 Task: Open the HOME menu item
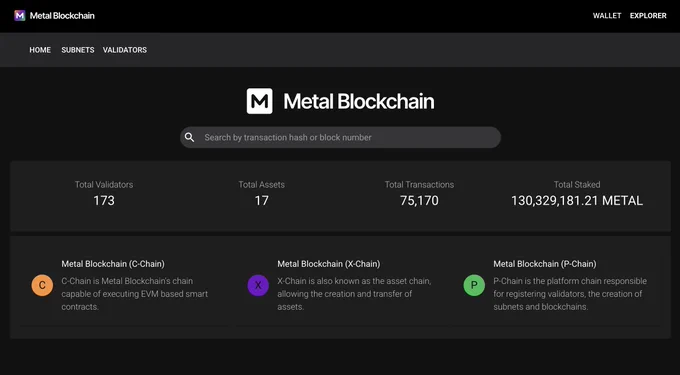coord(40,50)
